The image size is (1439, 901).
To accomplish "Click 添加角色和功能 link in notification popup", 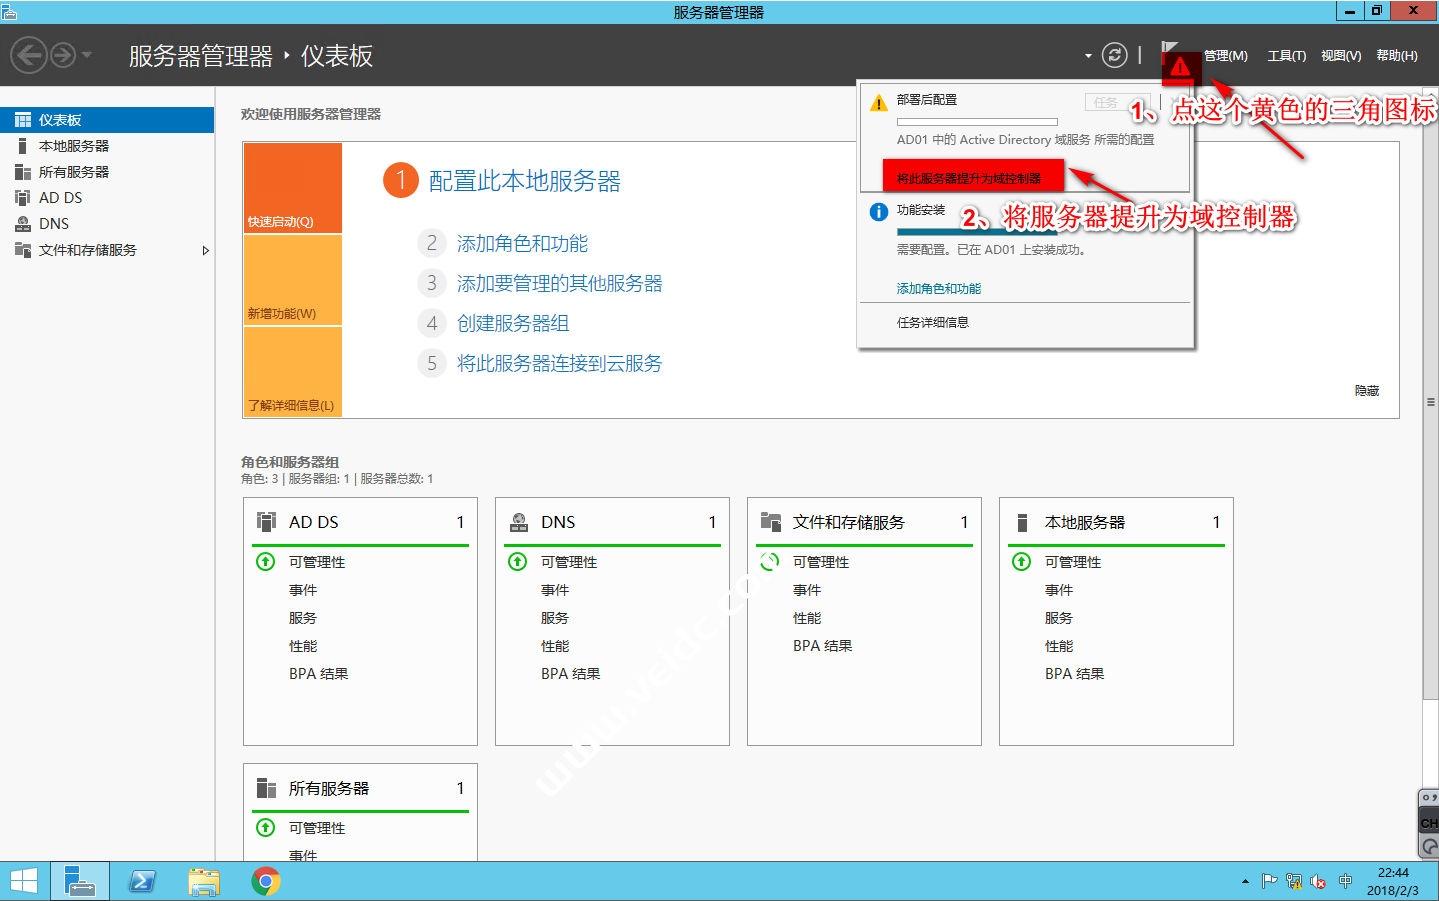I will point(938,289).
